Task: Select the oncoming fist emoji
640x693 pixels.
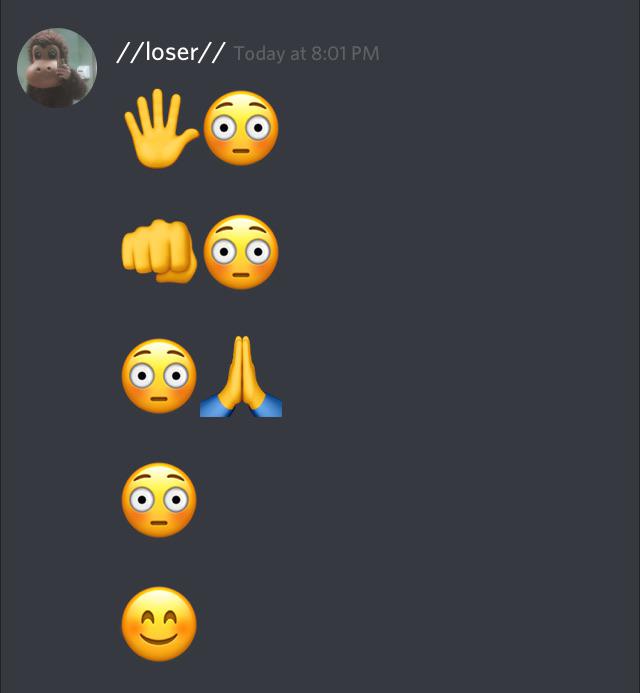Action: [159, 251]
